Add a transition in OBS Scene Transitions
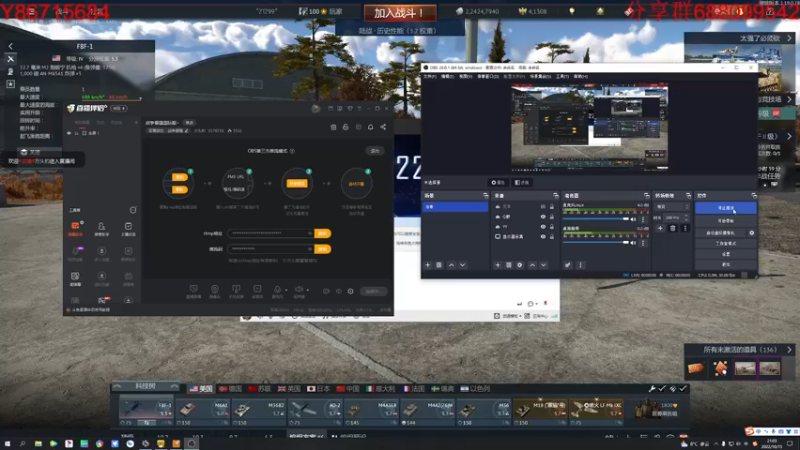 pos(660,228)
